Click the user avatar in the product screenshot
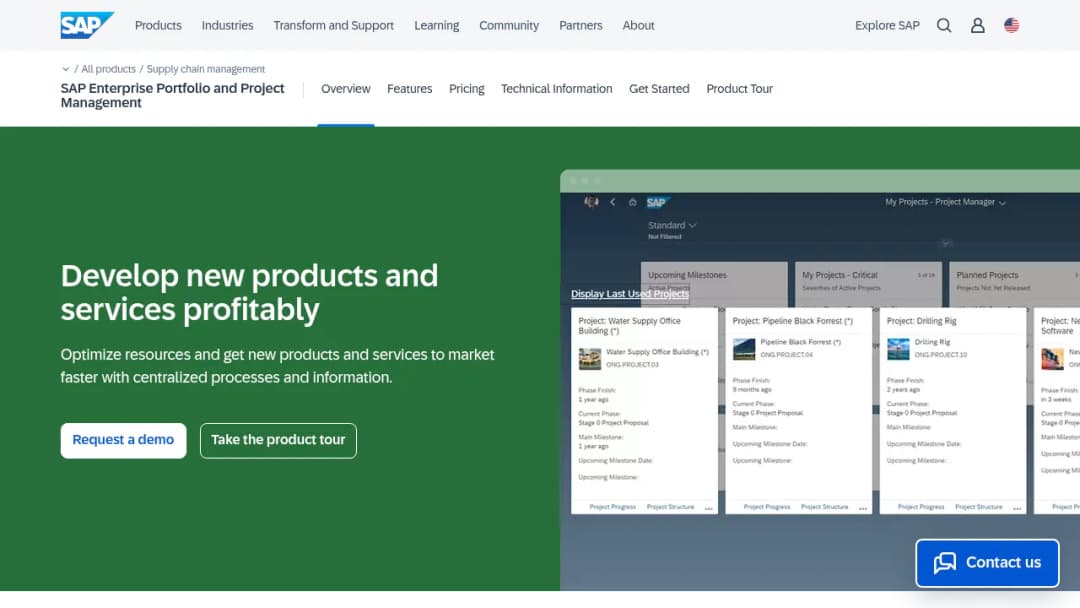This screenshot has height=608, width=1080. [591, 202]
